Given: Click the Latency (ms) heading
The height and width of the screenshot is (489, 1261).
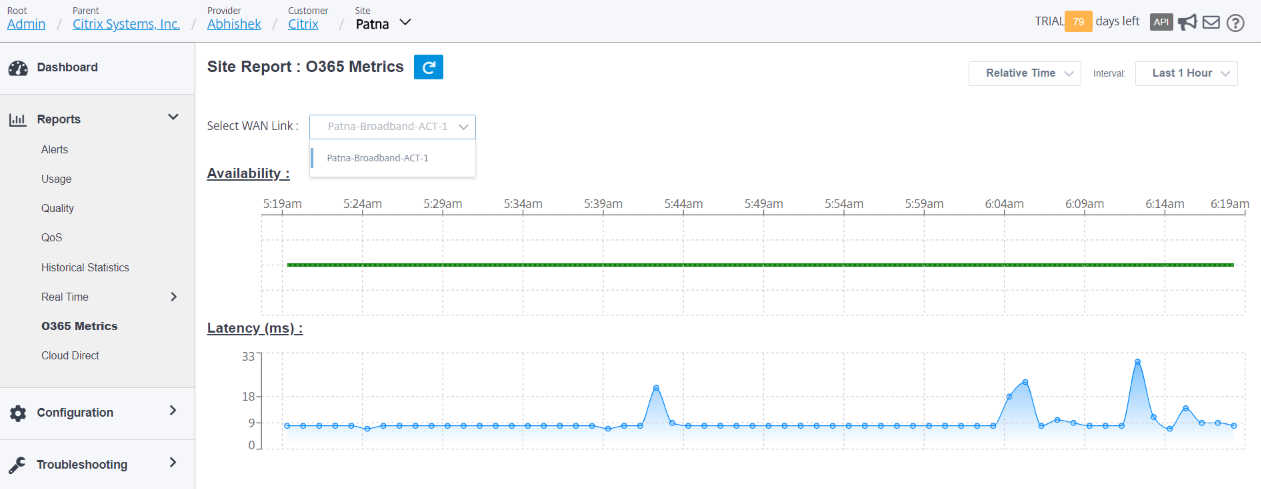Looking at the screenshot, I should (255, 328).
